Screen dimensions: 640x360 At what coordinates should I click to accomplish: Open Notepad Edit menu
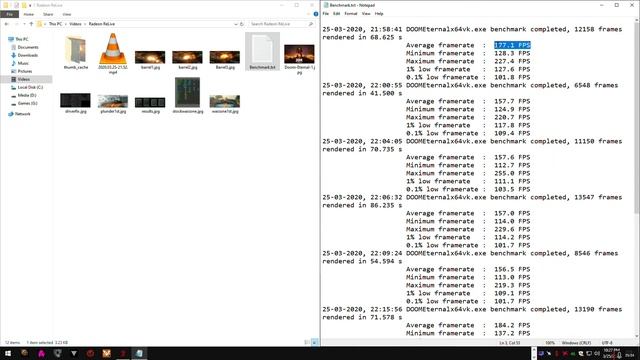point(336,14)
